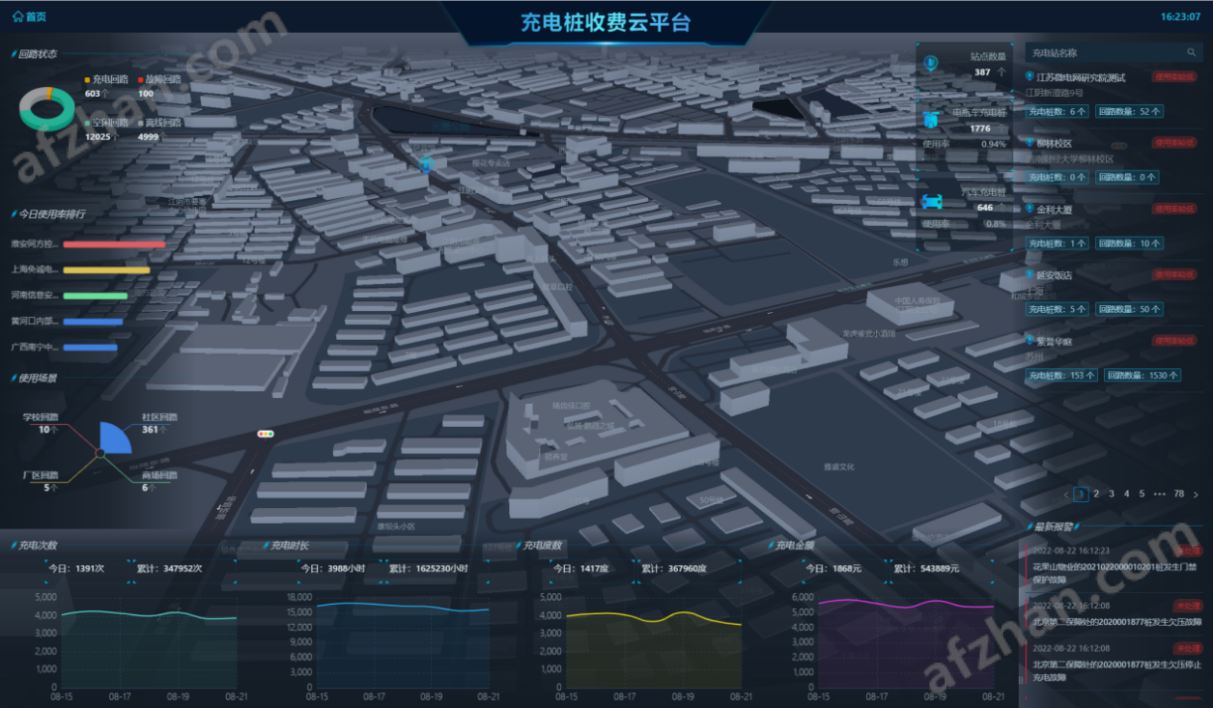Click the 回路数量: 1530 个 badge
The width and height of the screenshot is (1213, 708).
[x=1143, y=376]
